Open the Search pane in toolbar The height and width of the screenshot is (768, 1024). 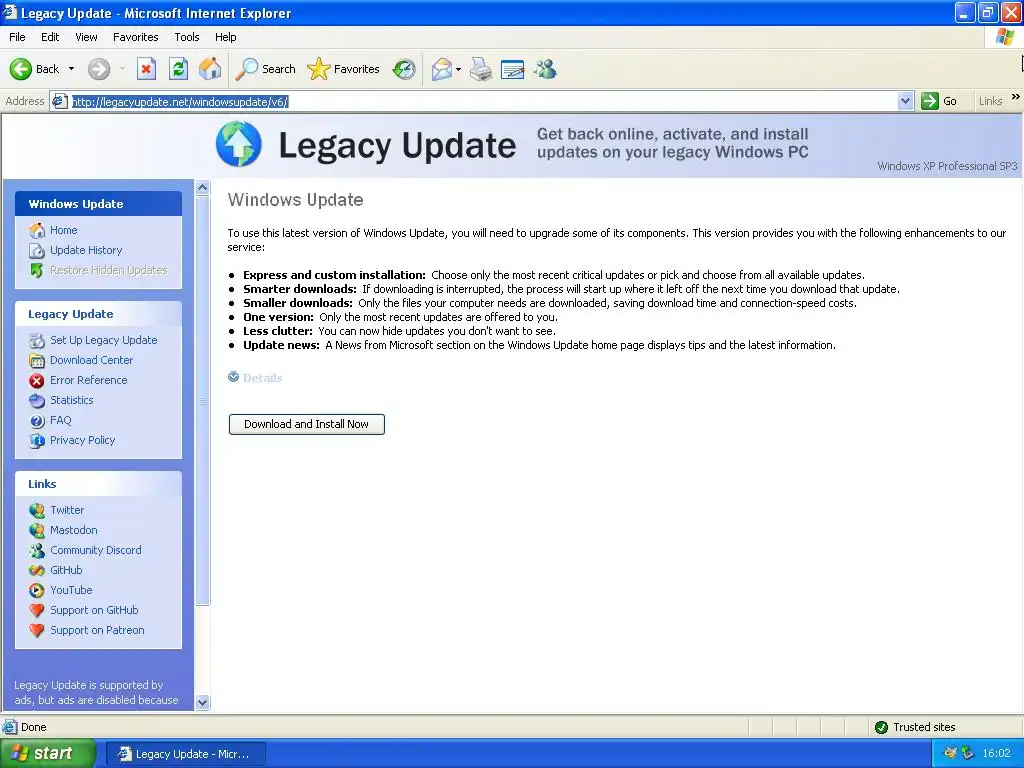265,69
